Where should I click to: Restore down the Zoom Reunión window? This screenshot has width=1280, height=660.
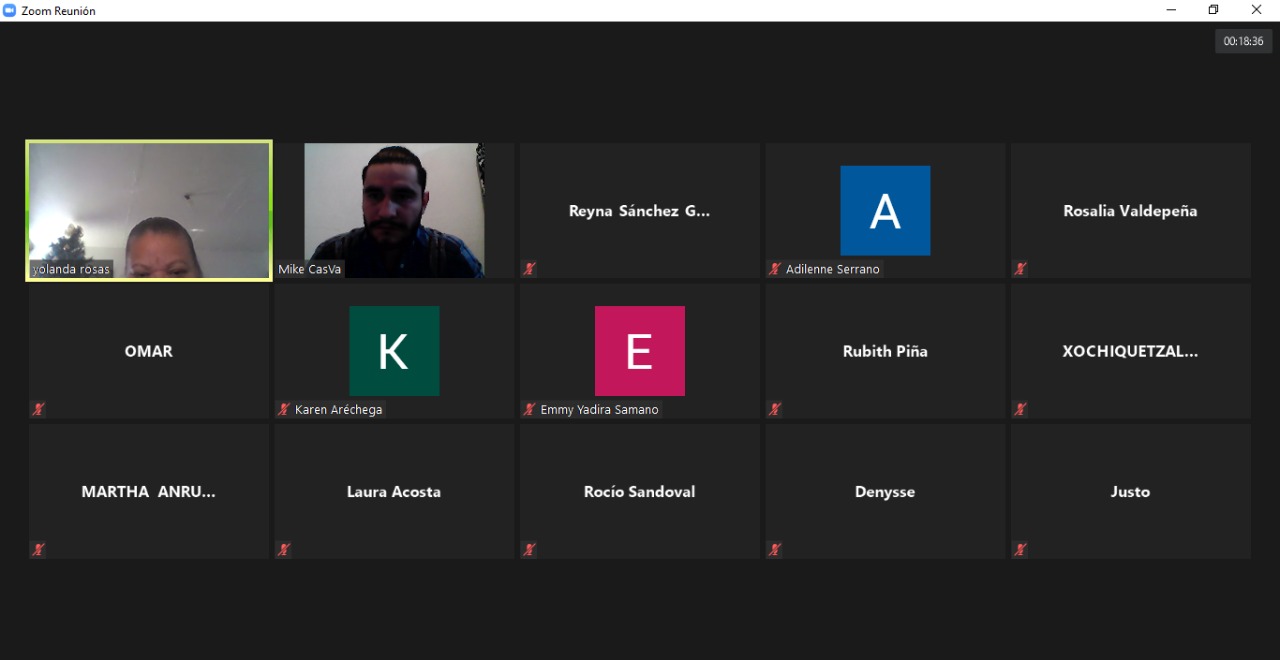coord(1213,10)
